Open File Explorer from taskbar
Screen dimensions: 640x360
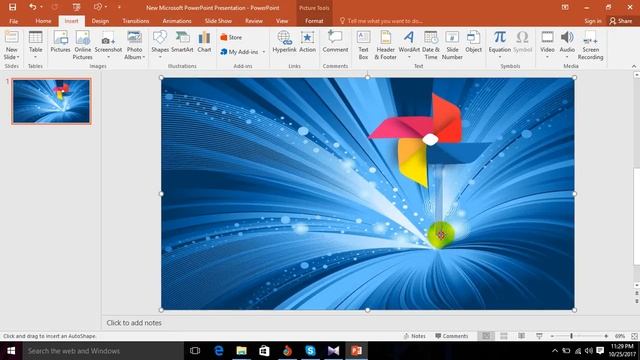pos(242,351)
